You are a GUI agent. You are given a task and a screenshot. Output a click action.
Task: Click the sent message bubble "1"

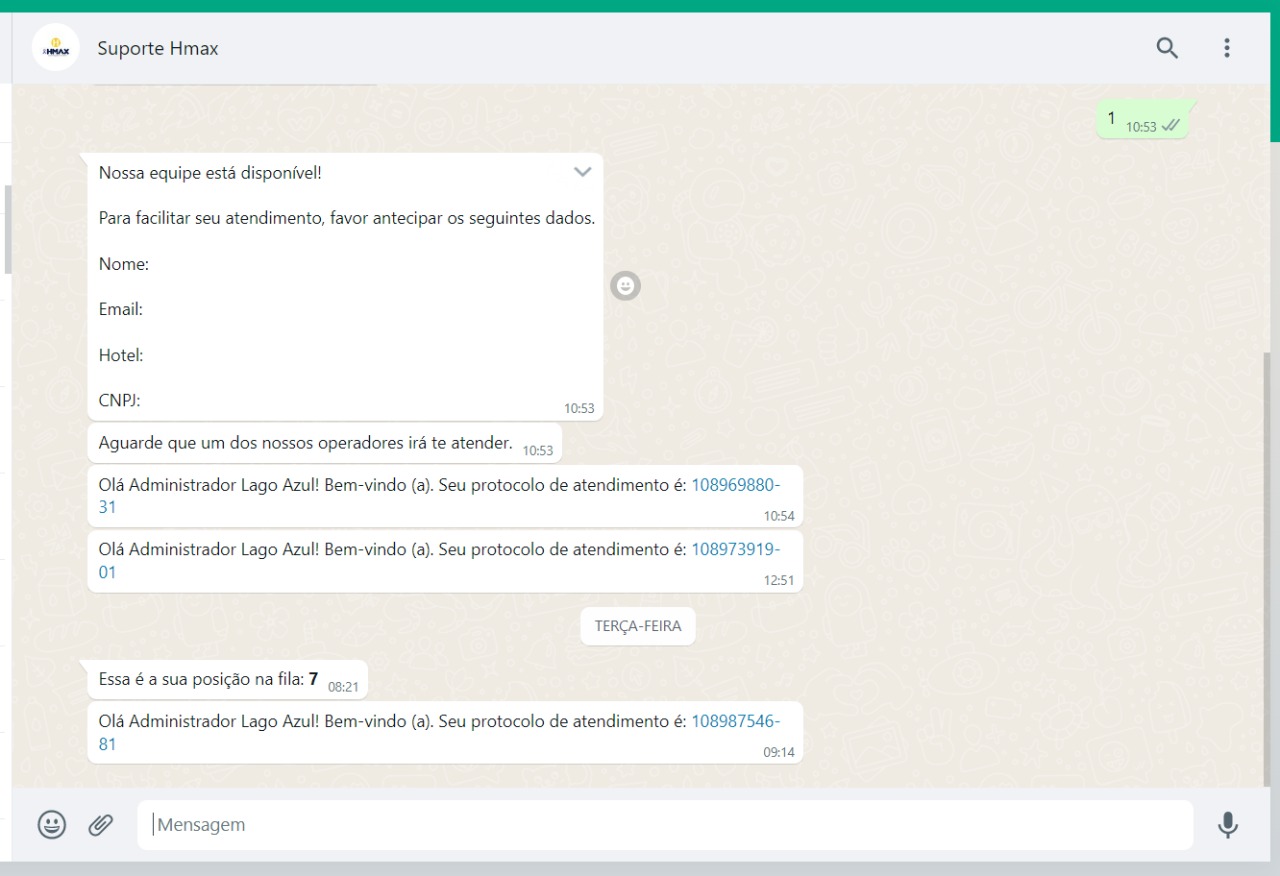click(1112, 119)
